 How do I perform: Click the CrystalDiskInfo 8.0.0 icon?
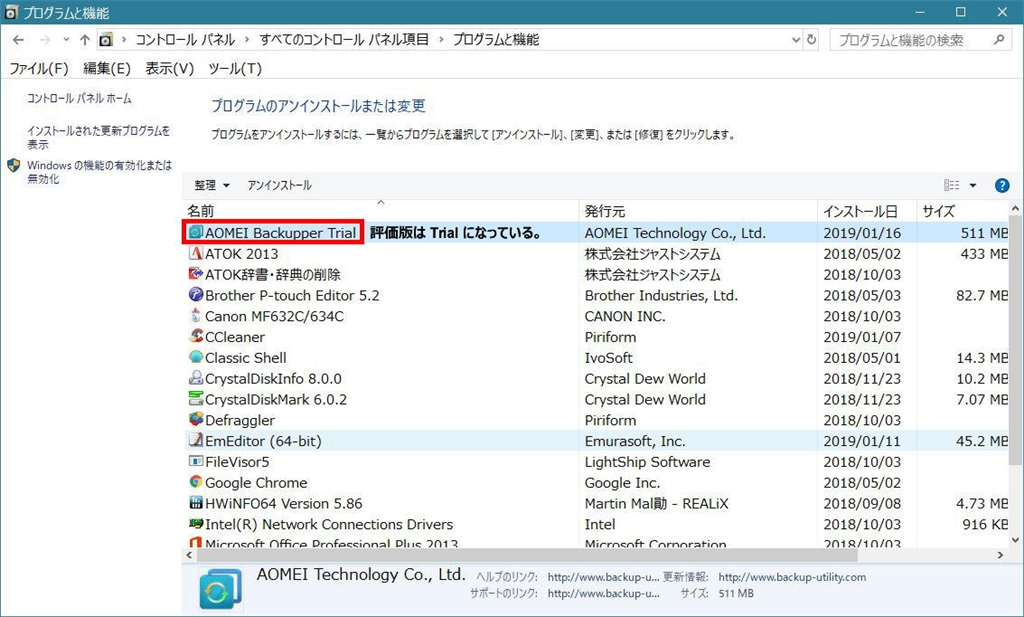pyautogui.click(x=195, y=378)
